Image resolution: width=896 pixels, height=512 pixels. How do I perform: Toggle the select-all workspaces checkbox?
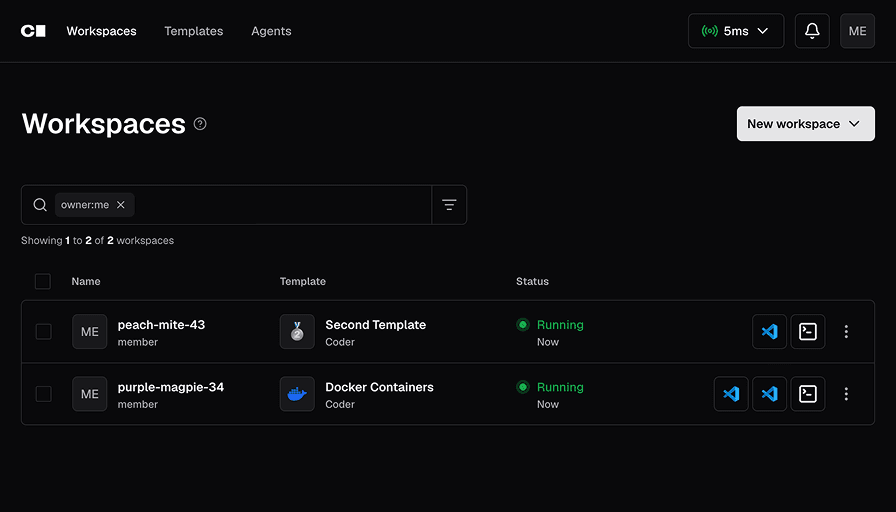click(43, 281)
